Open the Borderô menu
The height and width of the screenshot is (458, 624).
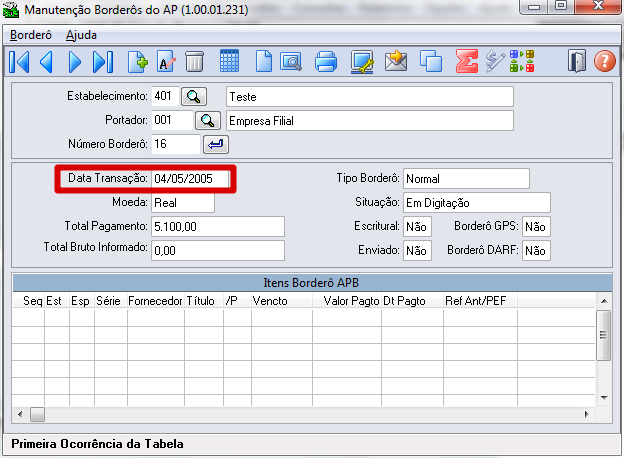(x=31, y=35)
